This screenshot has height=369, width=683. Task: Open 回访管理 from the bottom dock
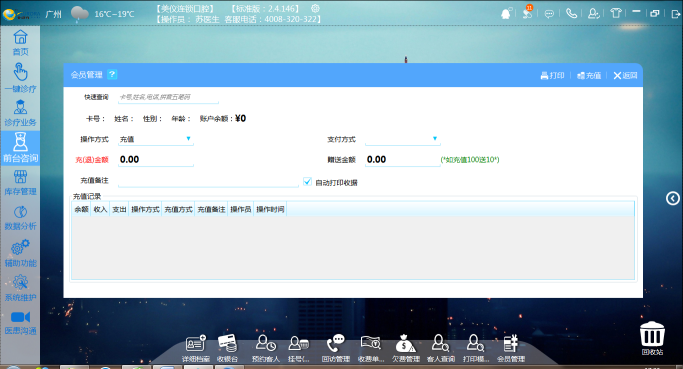point(336,349)
